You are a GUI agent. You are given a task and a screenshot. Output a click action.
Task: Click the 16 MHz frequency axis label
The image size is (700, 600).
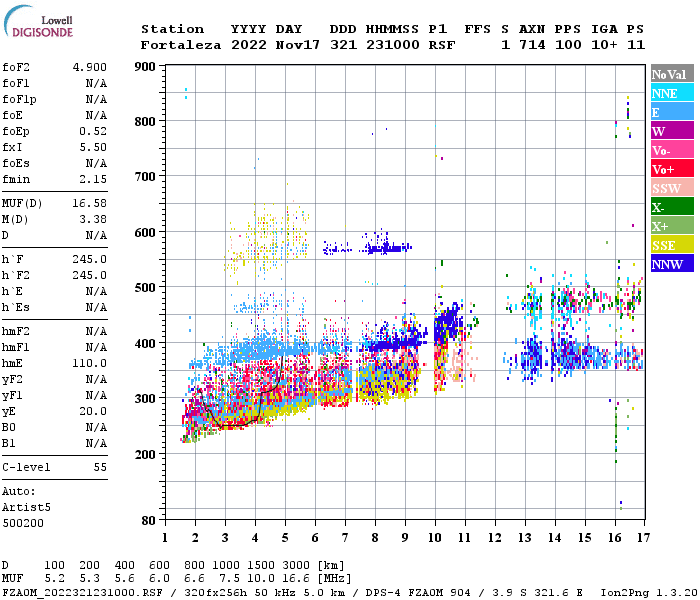(615, 538)
